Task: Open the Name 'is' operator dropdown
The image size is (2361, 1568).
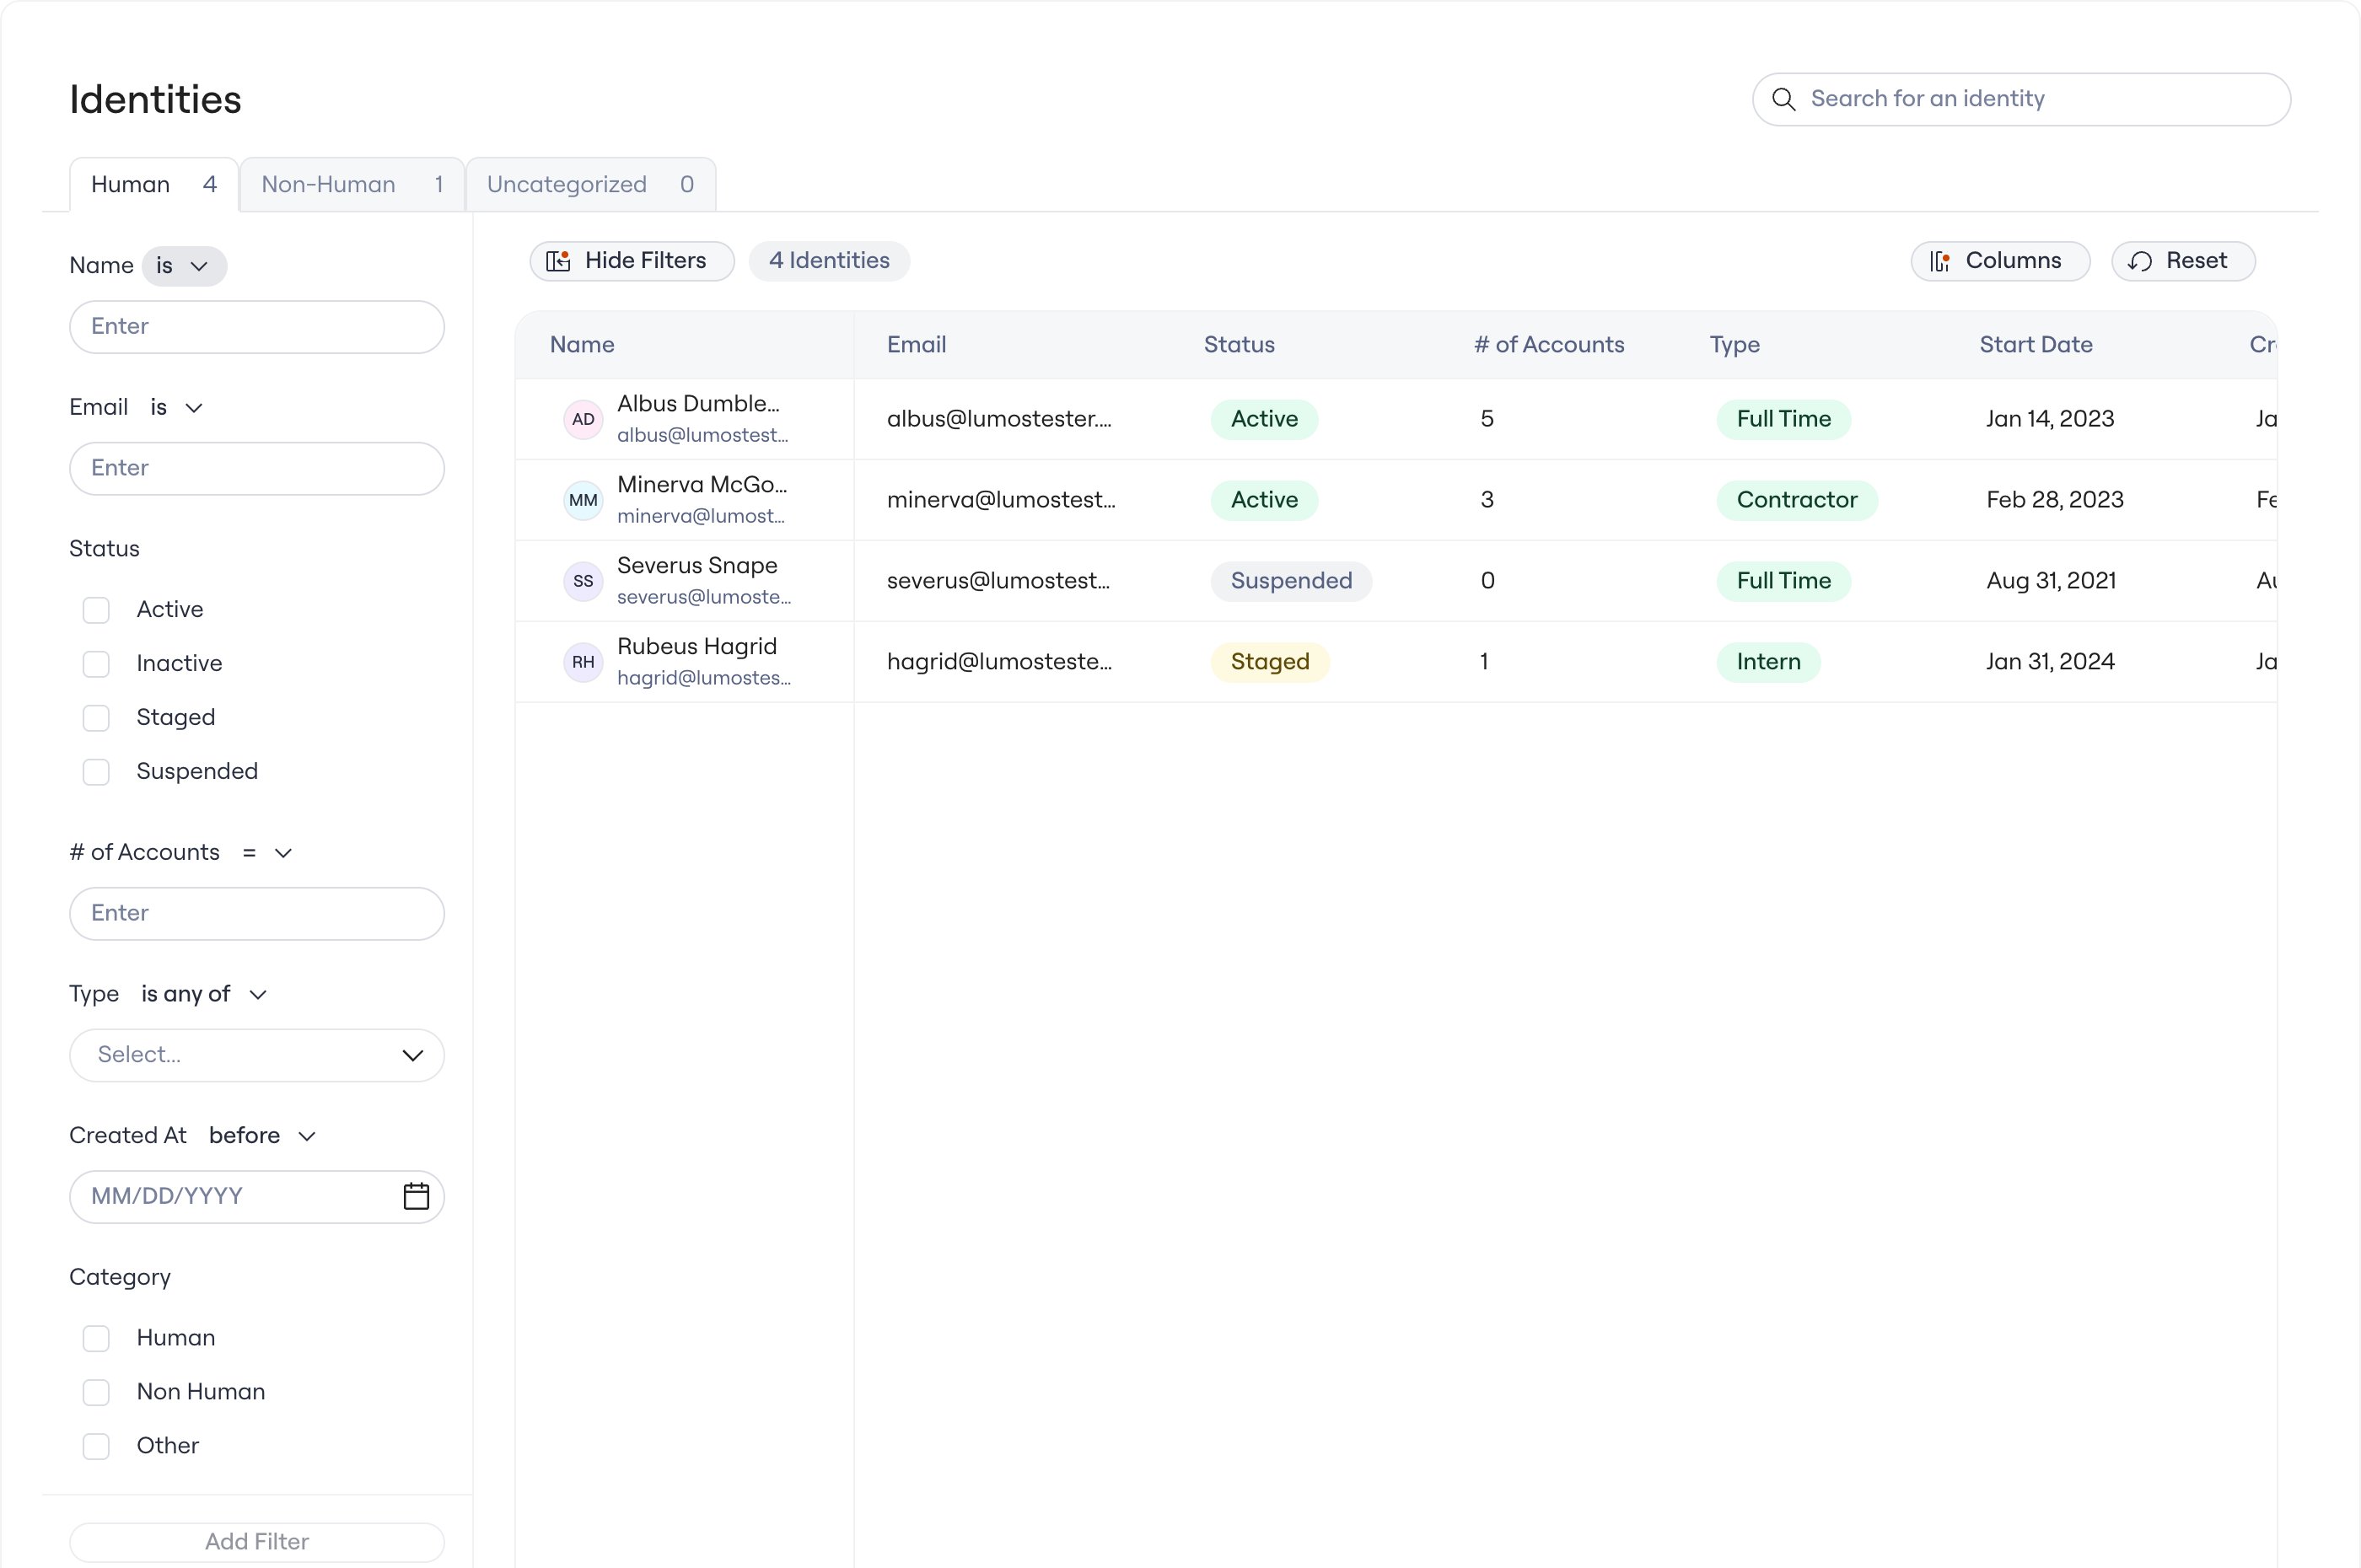Action: coord(184,266)
